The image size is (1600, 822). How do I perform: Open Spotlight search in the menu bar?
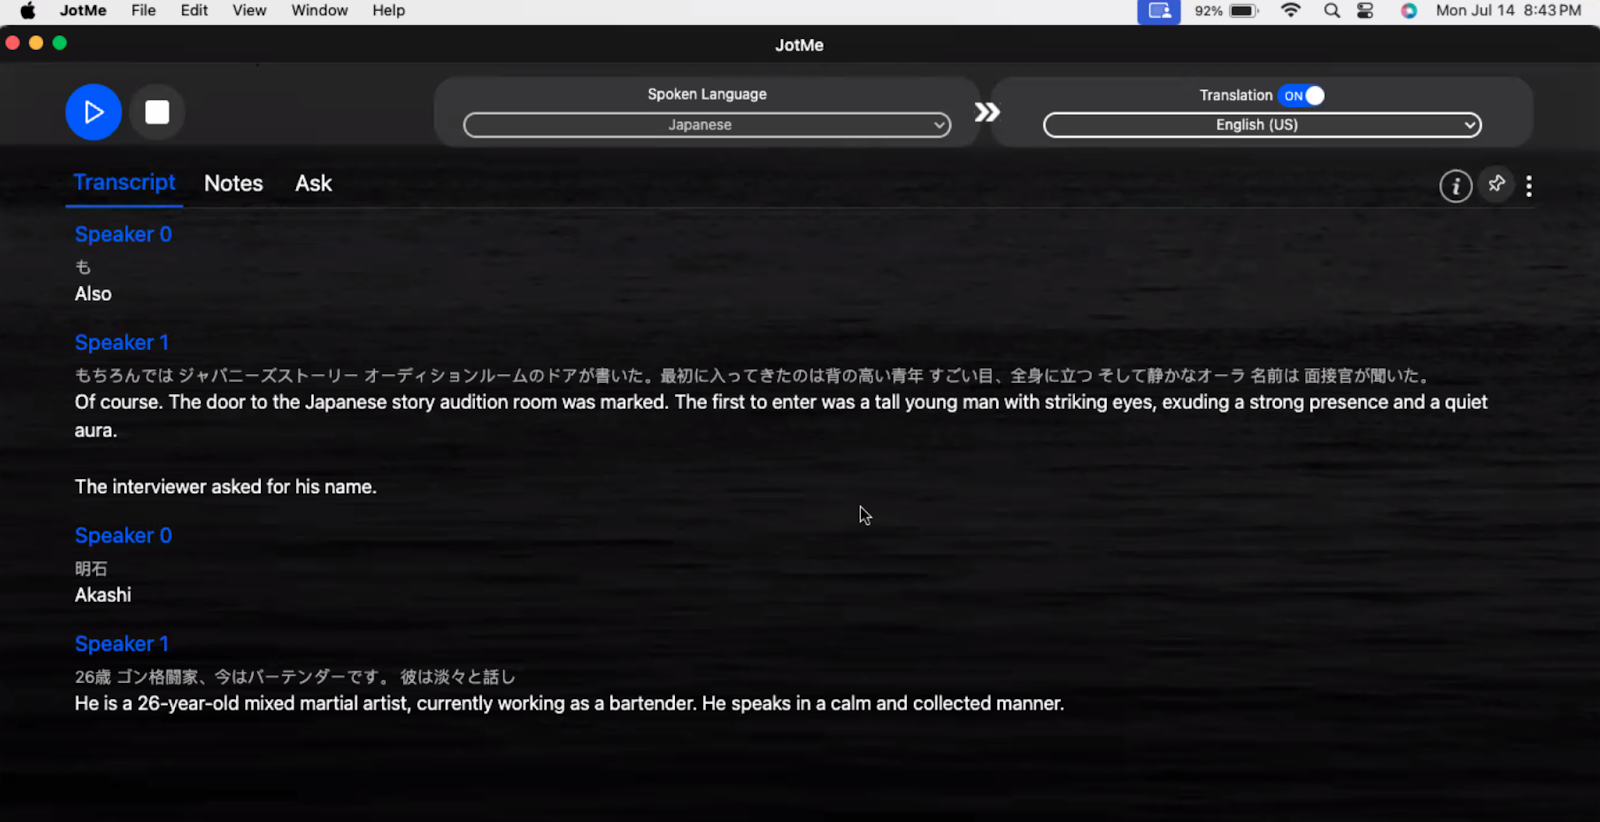pyautogui.click(x=1331, y=11)
